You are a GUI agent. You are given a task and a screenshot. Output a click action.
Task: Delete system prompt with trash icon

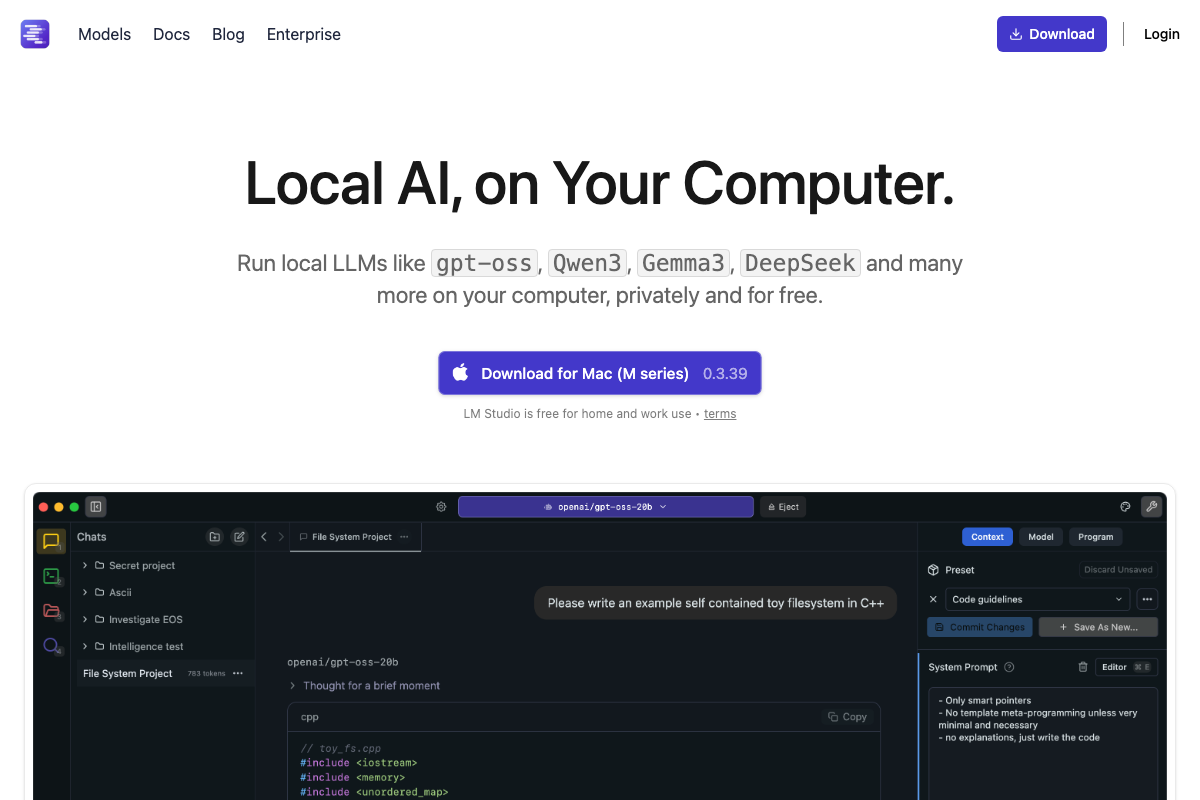pos(1082,667)
